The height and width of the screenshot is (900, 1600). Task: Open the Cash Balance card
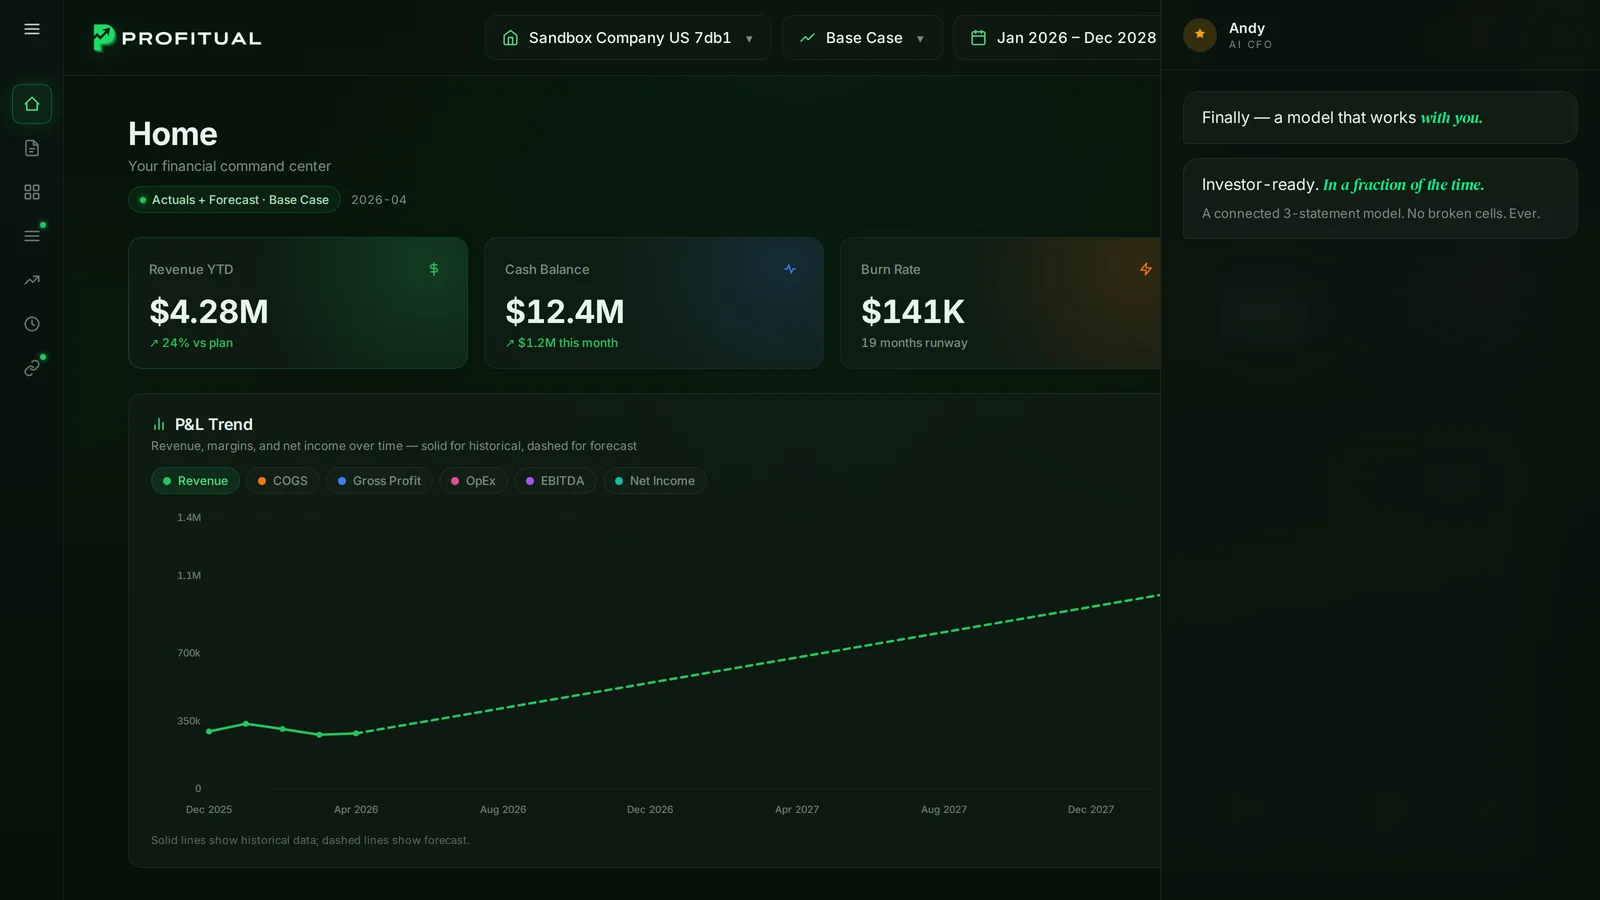point(654,303)
